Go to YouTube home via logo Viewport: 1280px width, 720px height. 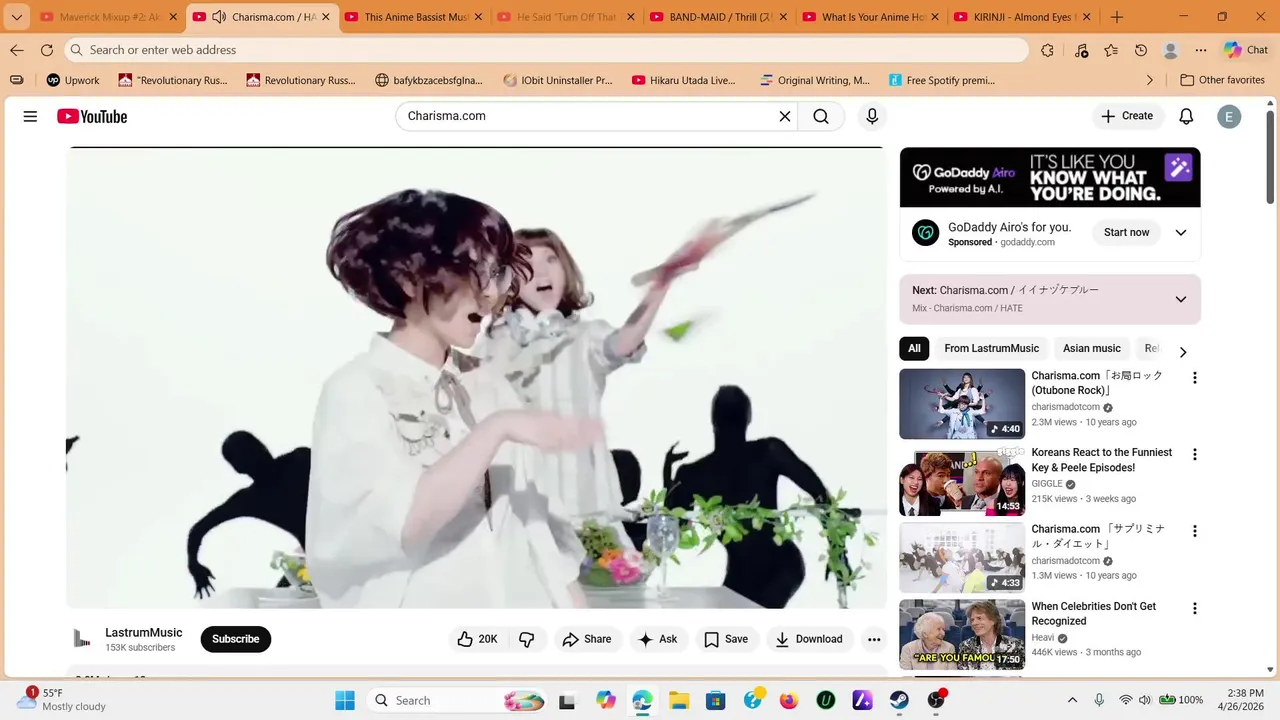tap(92, 116)
